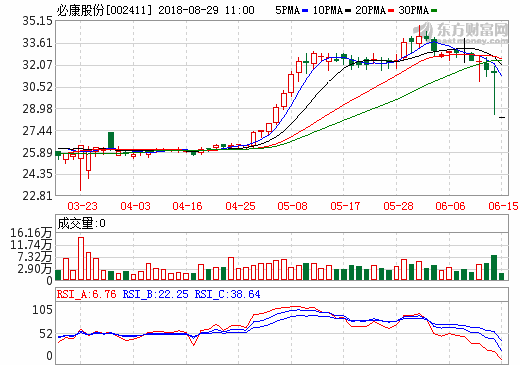
Task: Click the 11.74万 volume axis label
Action: point(32,245)
